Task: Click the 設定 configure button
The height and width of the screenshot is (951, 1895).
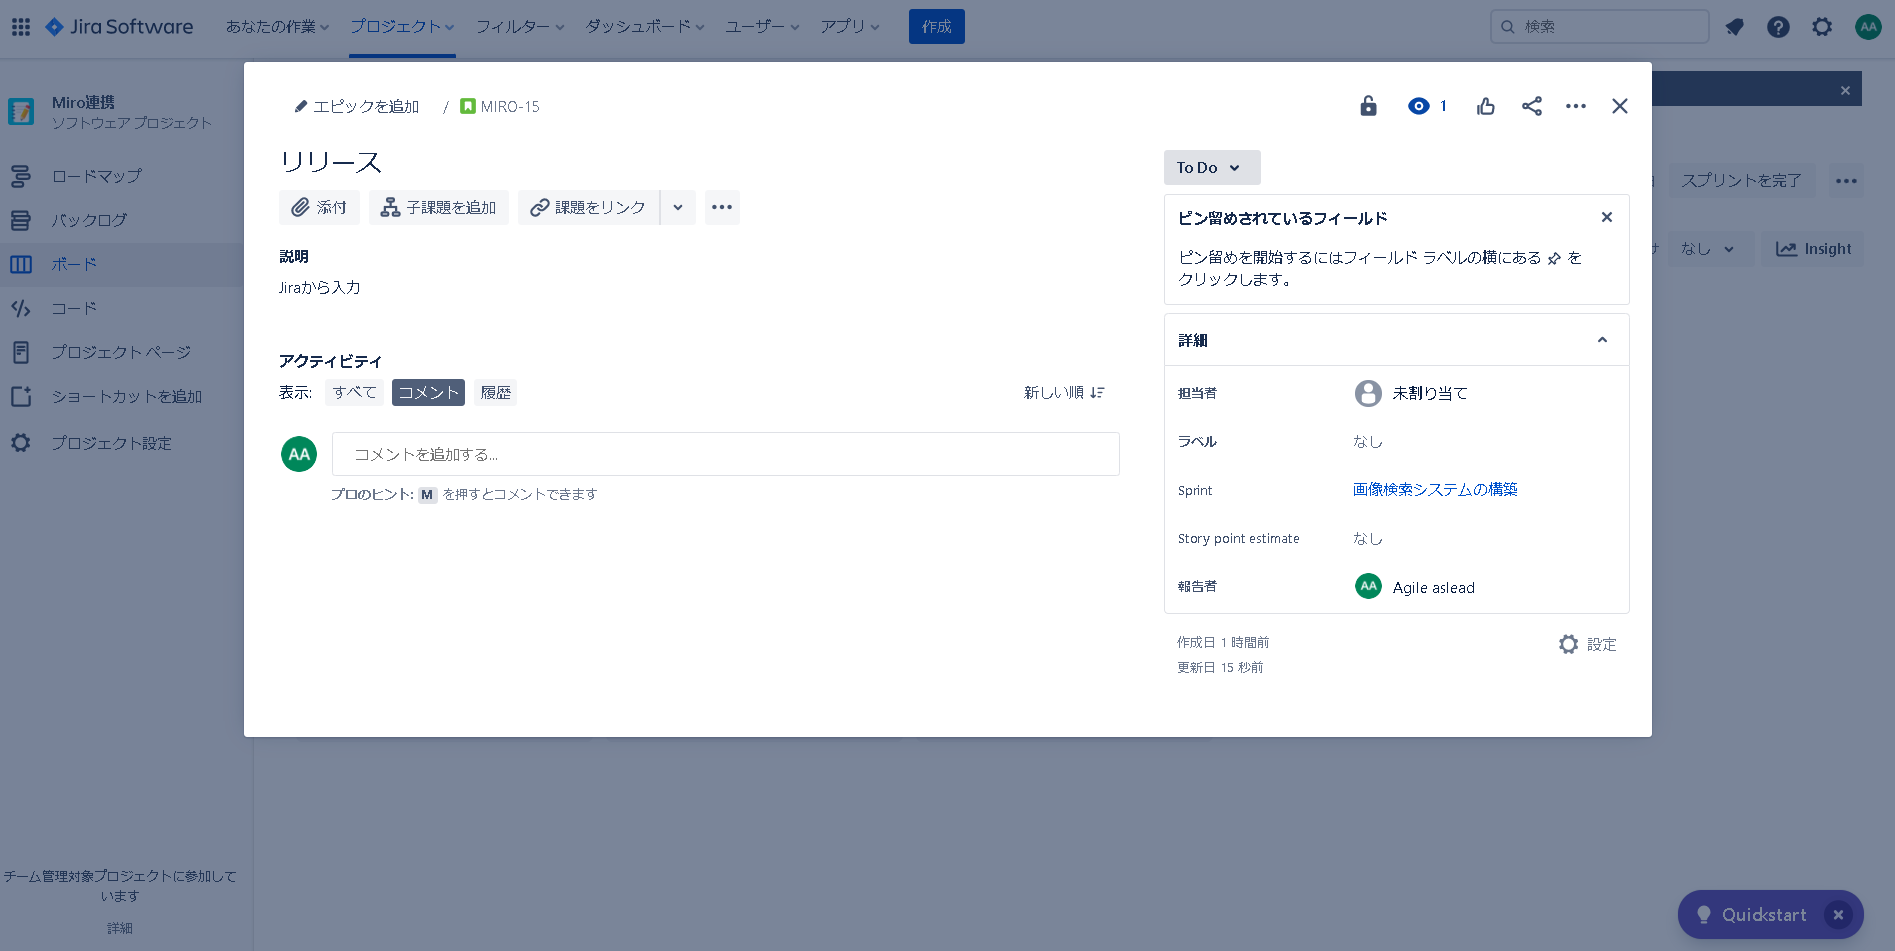Action: pos(1587,645)
